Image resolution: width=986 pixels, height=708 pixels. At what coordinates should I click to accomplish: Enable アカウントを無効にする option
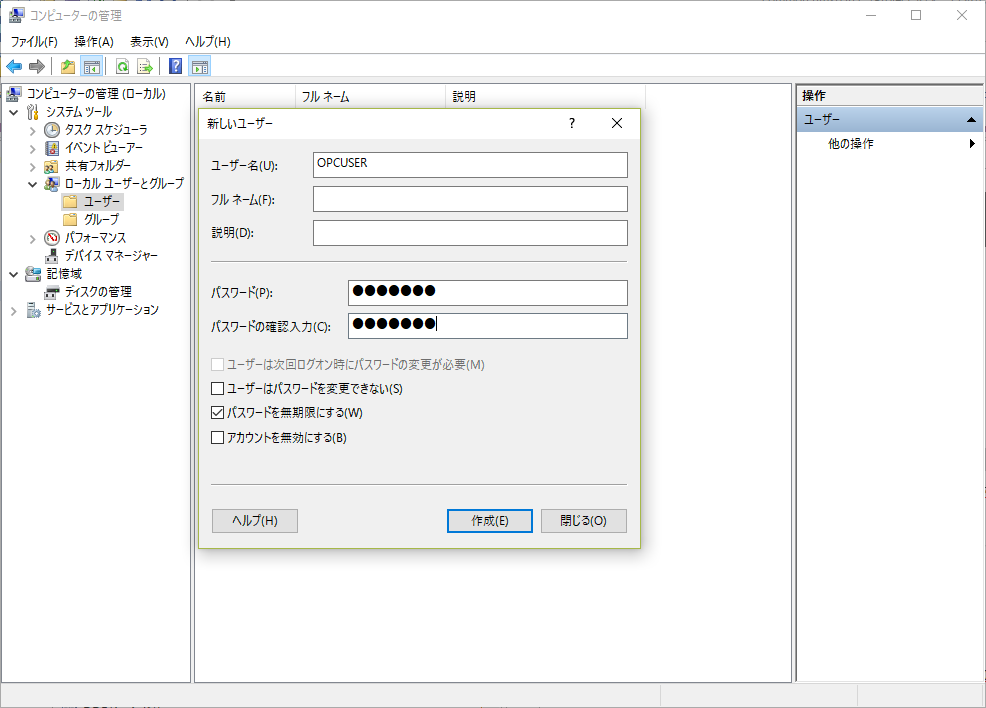click(216, 437)
